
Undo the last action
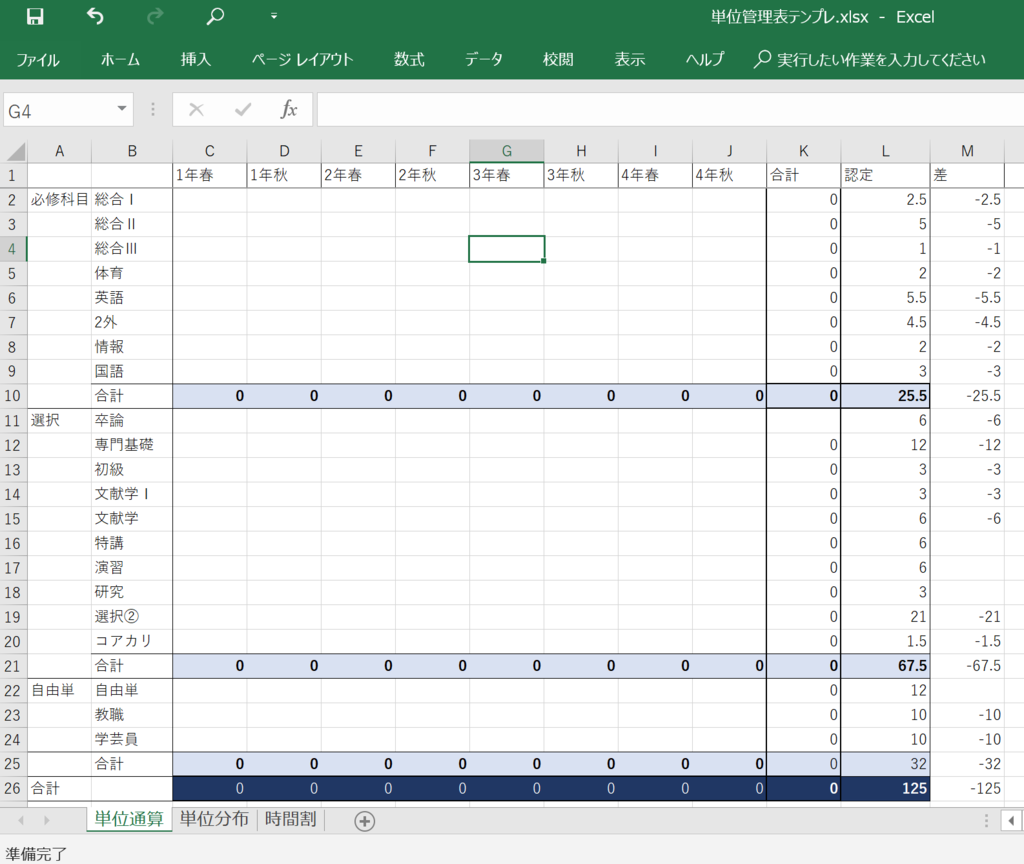click(x=95, y=16)
